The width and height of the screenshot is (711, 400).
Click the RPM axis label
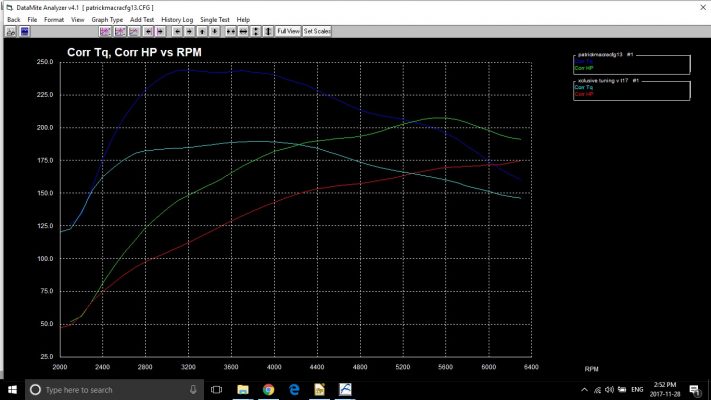pos(591,369)
